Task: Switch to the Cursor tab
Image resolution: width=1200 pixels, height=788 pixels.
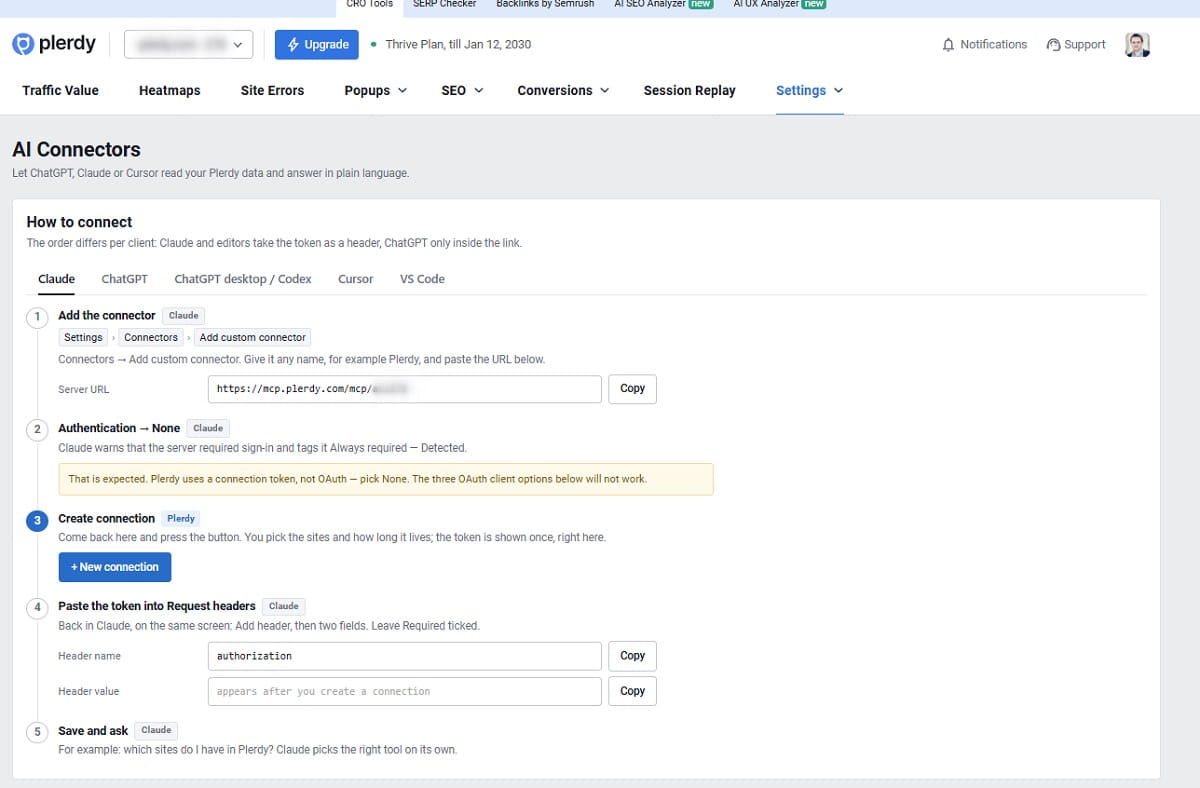Action: tap(356, 279)
